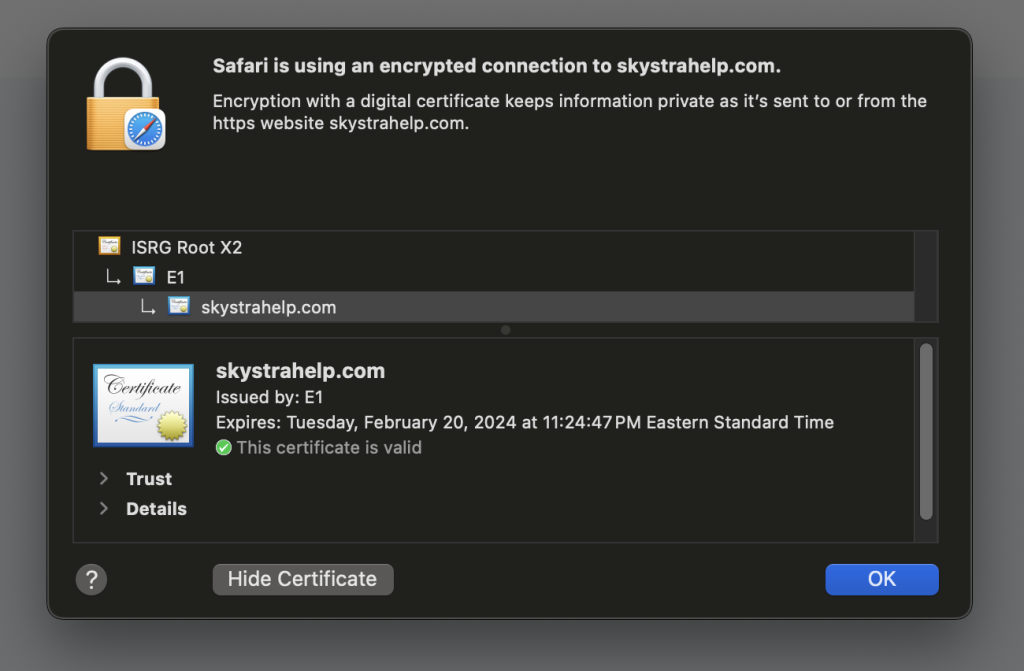Viewport: 1024px width, 671px height.
Task: Click the Details section label
Action: (x=156, y=509)
